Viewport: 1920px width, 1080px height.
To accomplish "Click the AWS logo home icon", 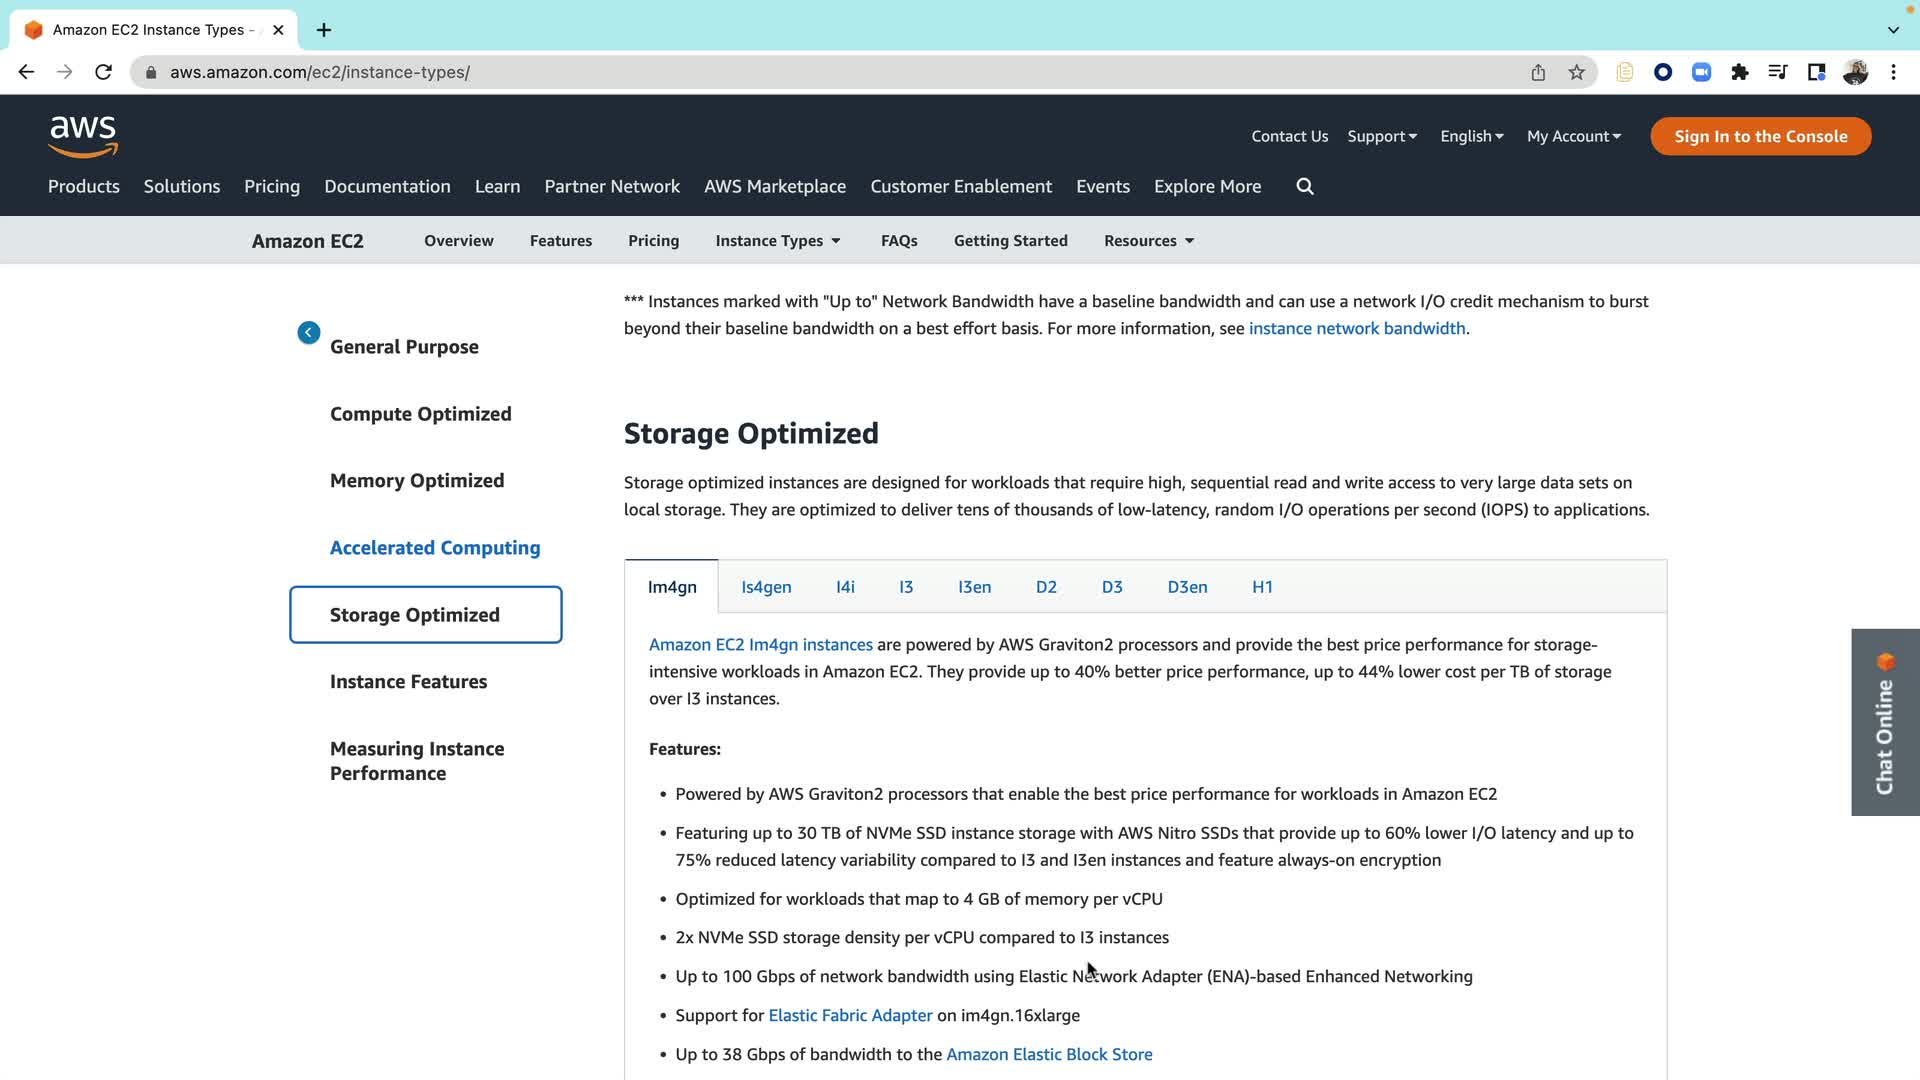I will click(x=83, y=136).
